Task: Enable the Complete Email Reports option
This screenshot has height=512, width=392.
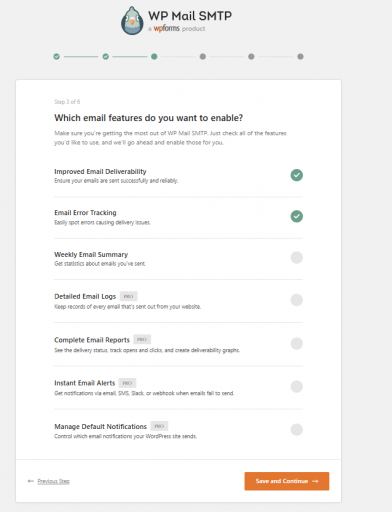Action: coord(297,343)
